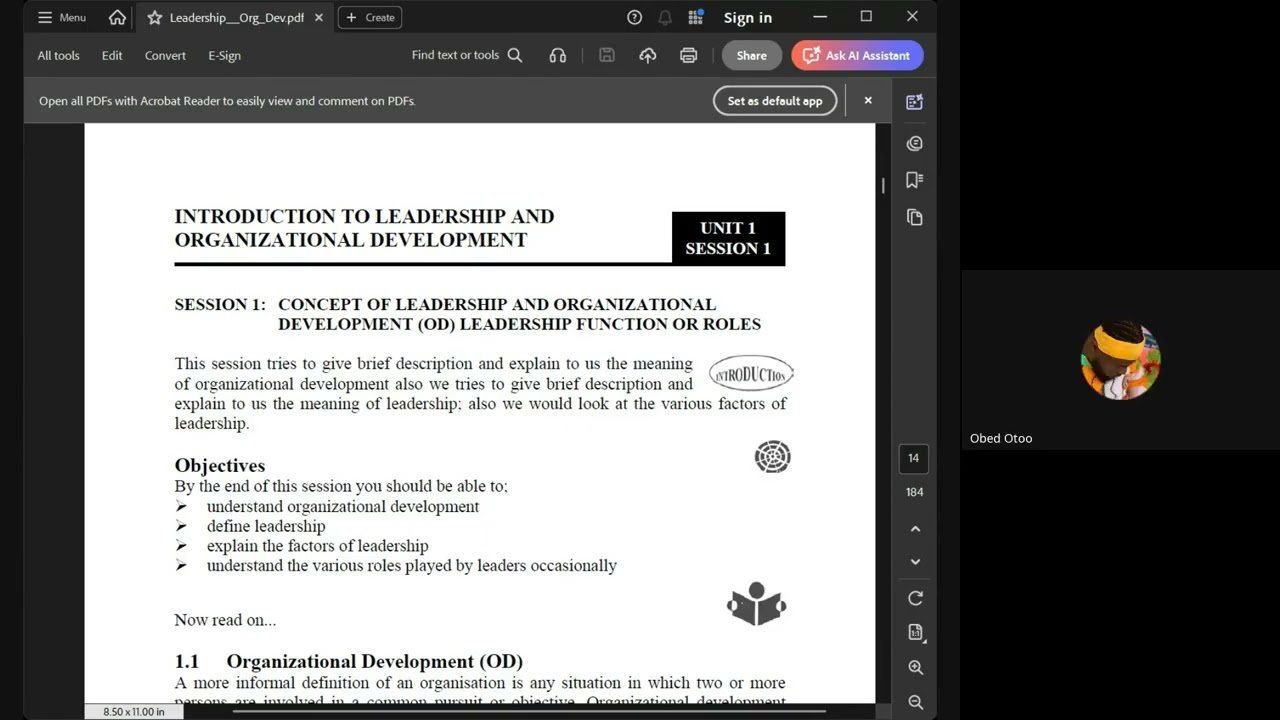The image size is (1280, 720).
Task: Star the Leadership__Org_Dev.pdf tab
Action: tap(154, 17)
